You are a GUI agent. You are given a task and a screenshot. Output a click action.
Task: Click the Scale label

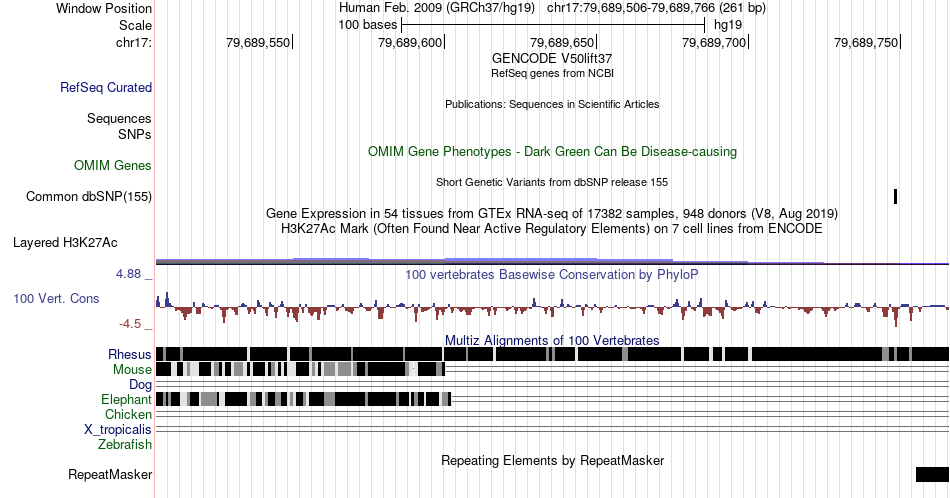click(135, 25)
